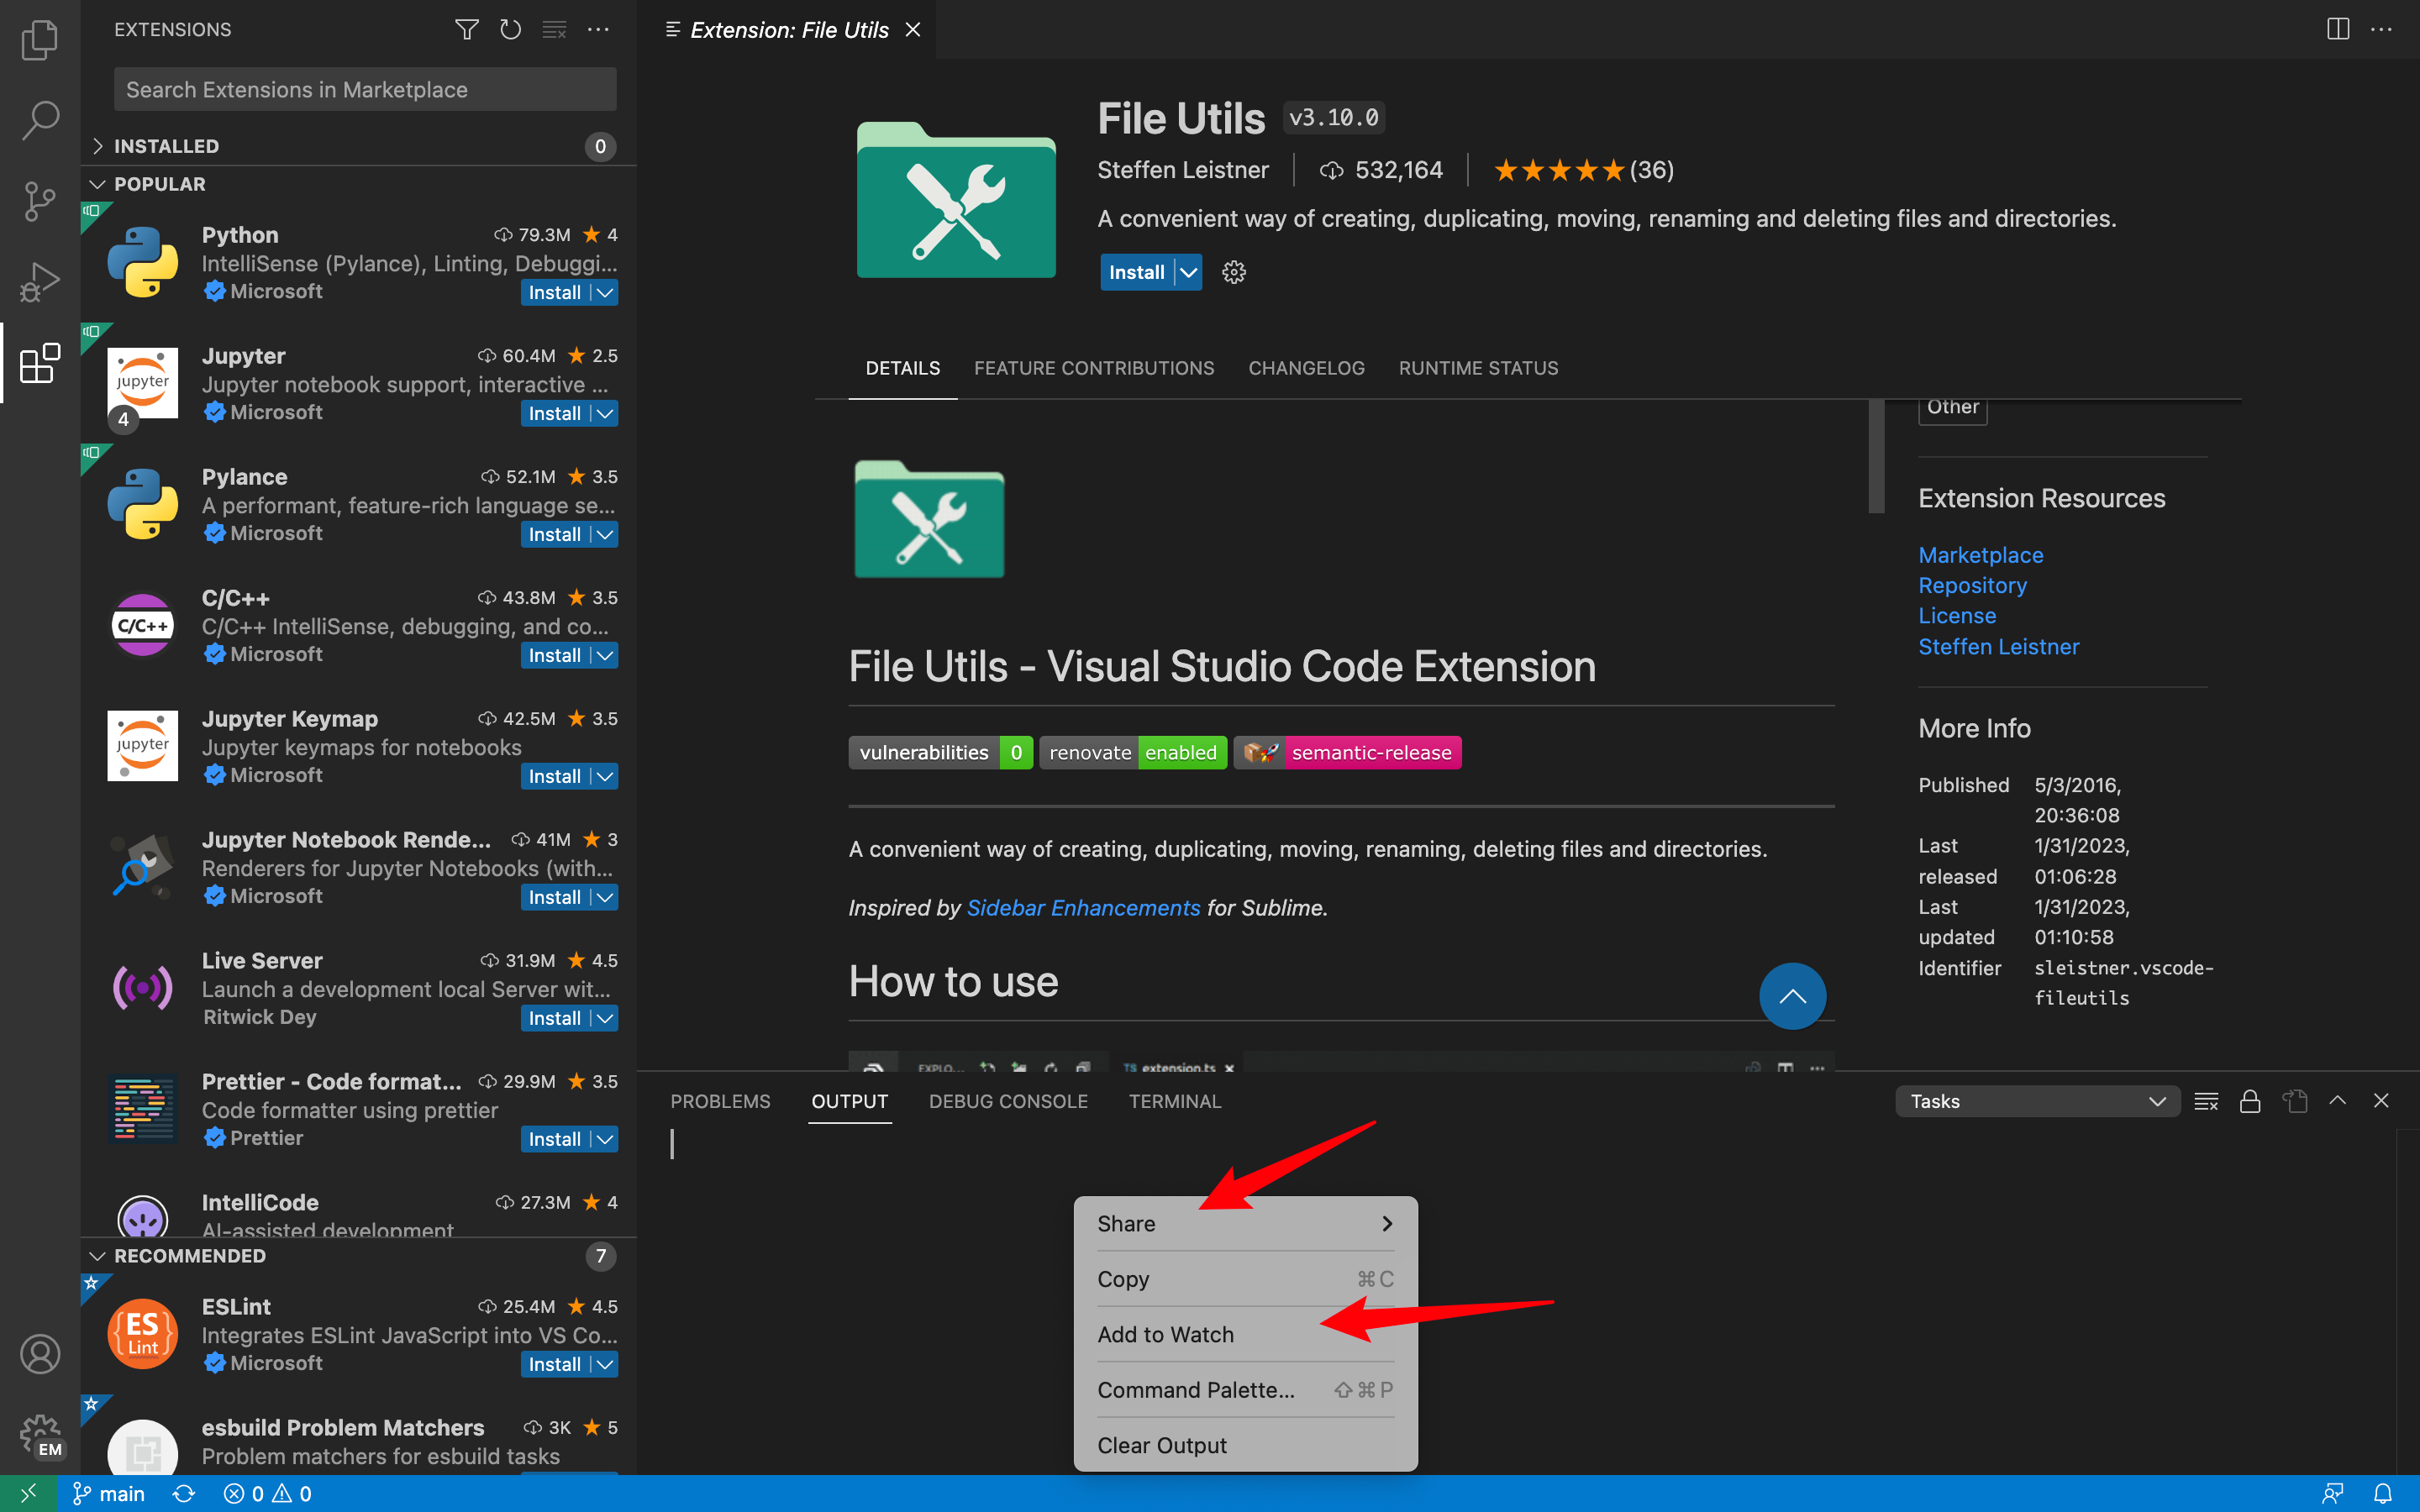This screenshot has width=2420, height=1512.
Task: Collapse the RECOMMENDED section
Action: [x=358, y=1256]
